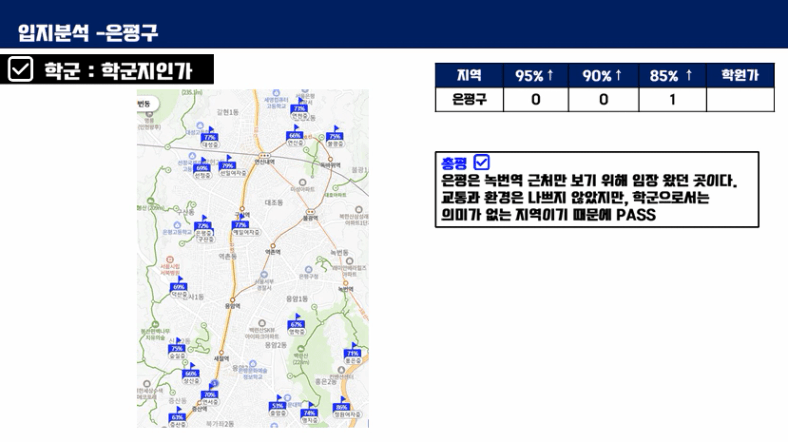Select the 응암2동 map label
788x442 pixels.
[x=275, y=345]
